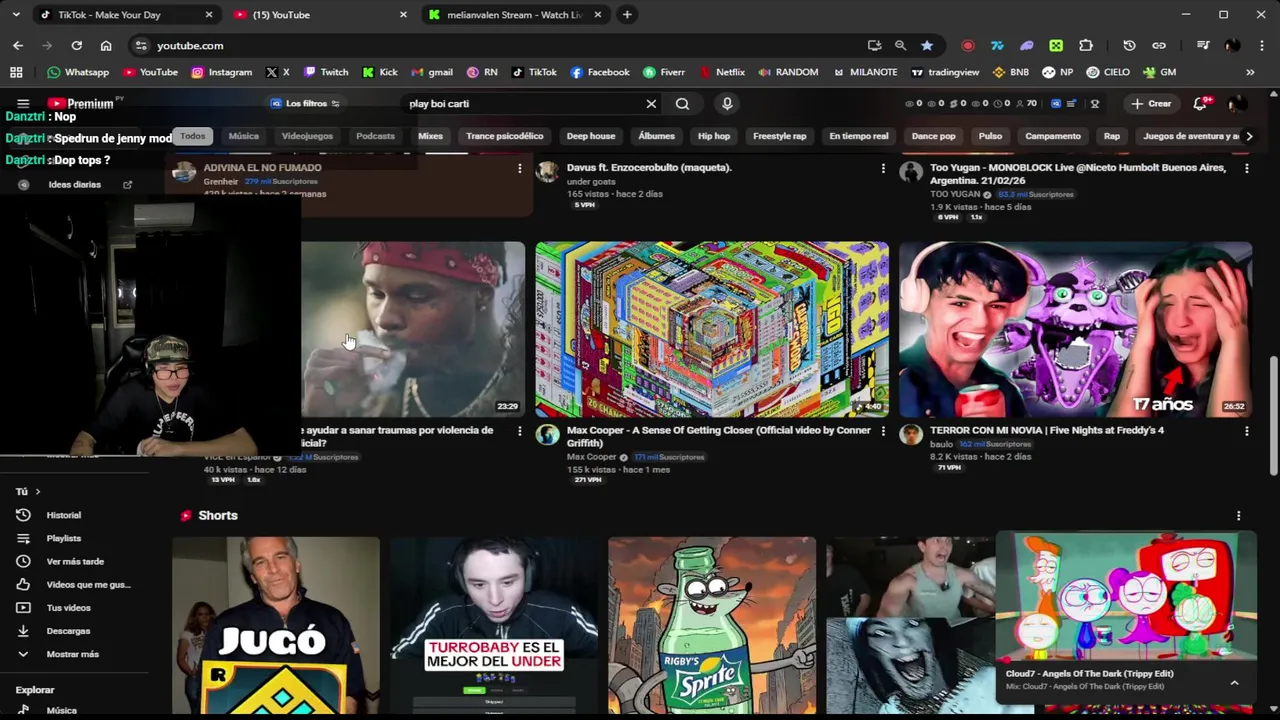Open the TURROBABY ES EL MEJOR short
The image size is (1280, 720).
pos(494,626)
